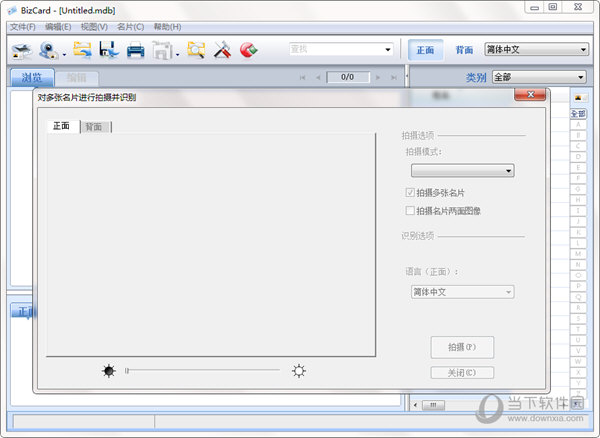This screenshot has width=600, height=438.
Task: Click the webcam capture toolbar icon
Action: click(49, 50)
